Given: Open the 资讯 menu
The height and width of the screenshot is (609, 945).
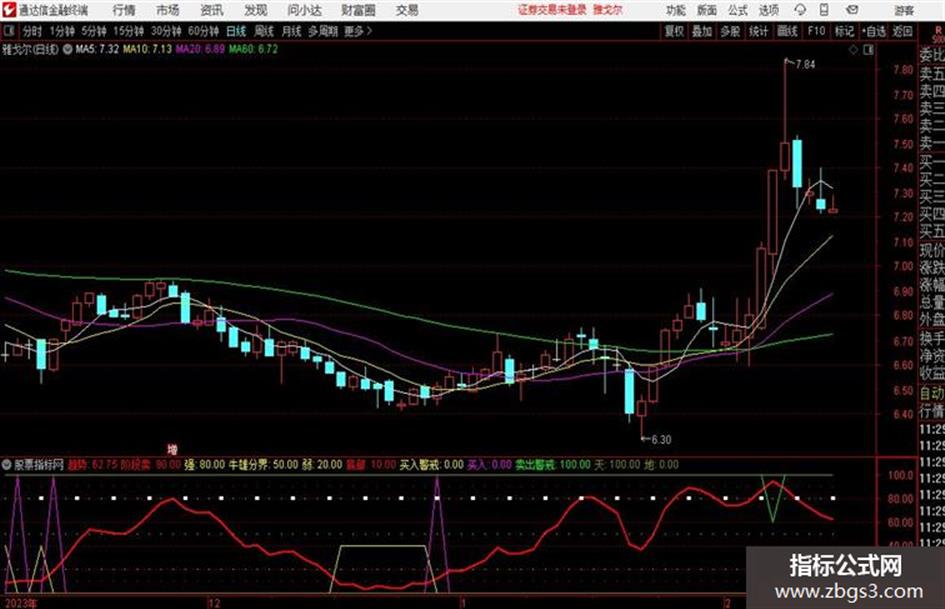Looking at the screenshot, I should 212,10.
